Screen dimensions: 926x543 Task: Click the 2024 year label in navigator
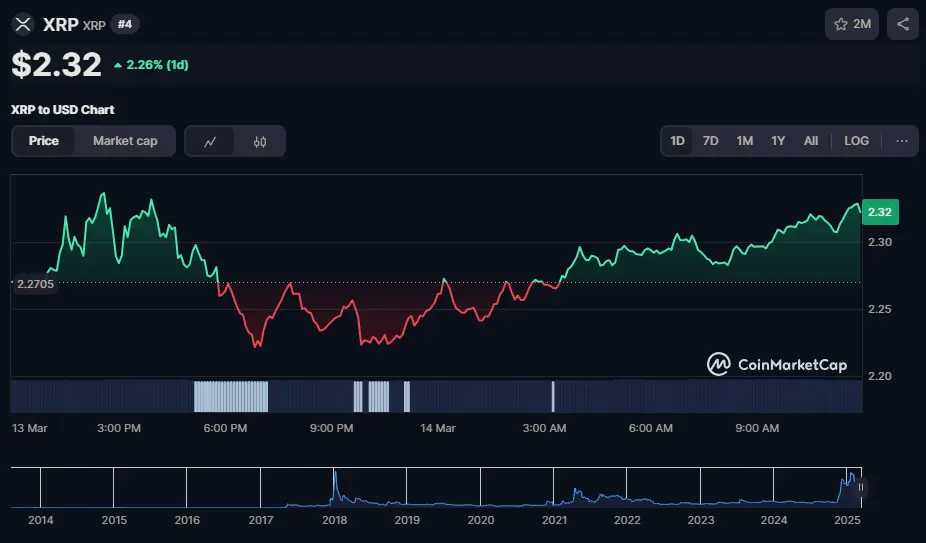point(774,520)
